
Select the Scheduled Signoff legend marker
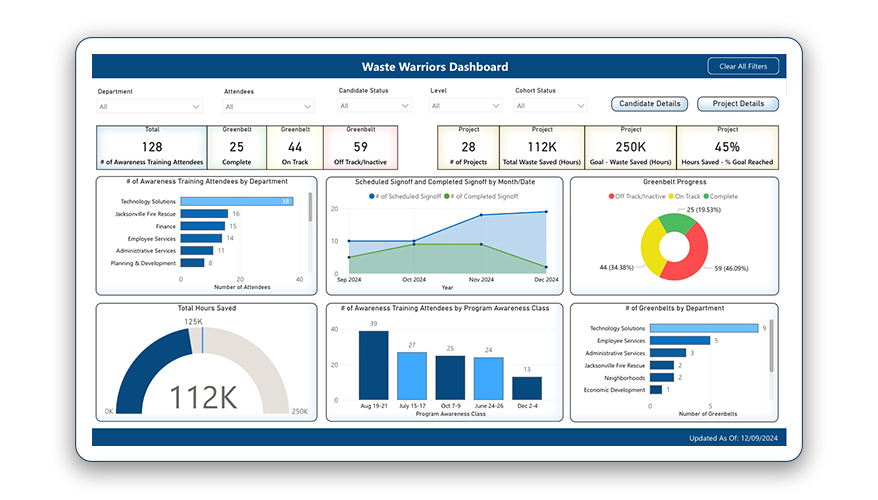pyautogui.click(x=374, y=197)
